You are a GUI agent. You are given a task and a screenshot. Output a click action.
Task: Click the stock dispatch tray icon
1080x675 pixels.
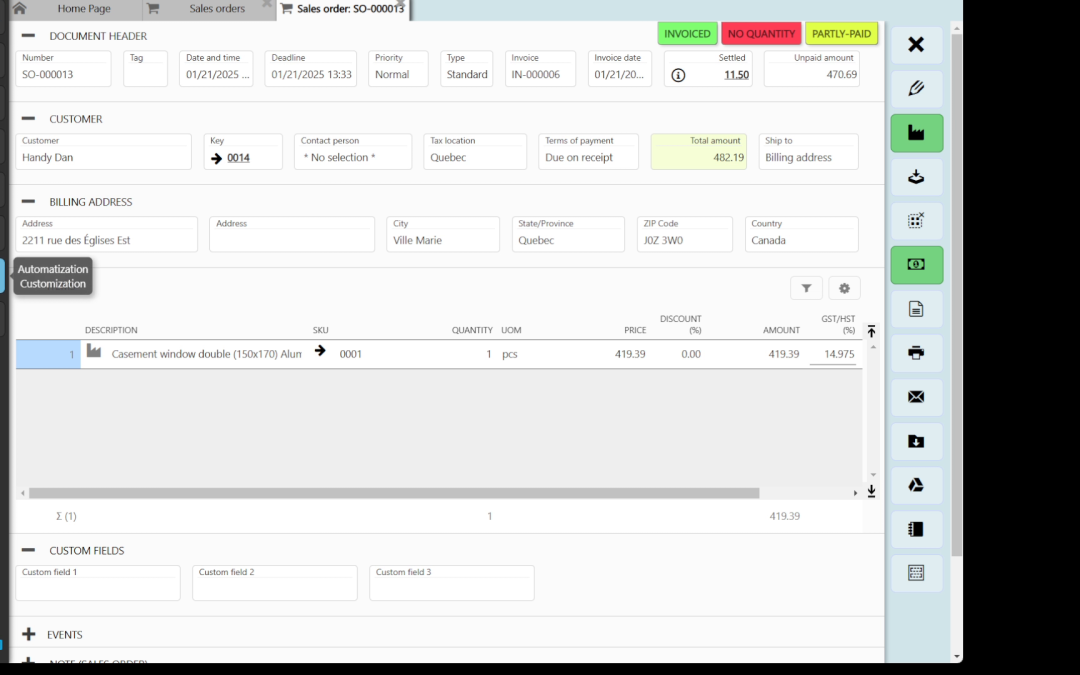[916, 177]
